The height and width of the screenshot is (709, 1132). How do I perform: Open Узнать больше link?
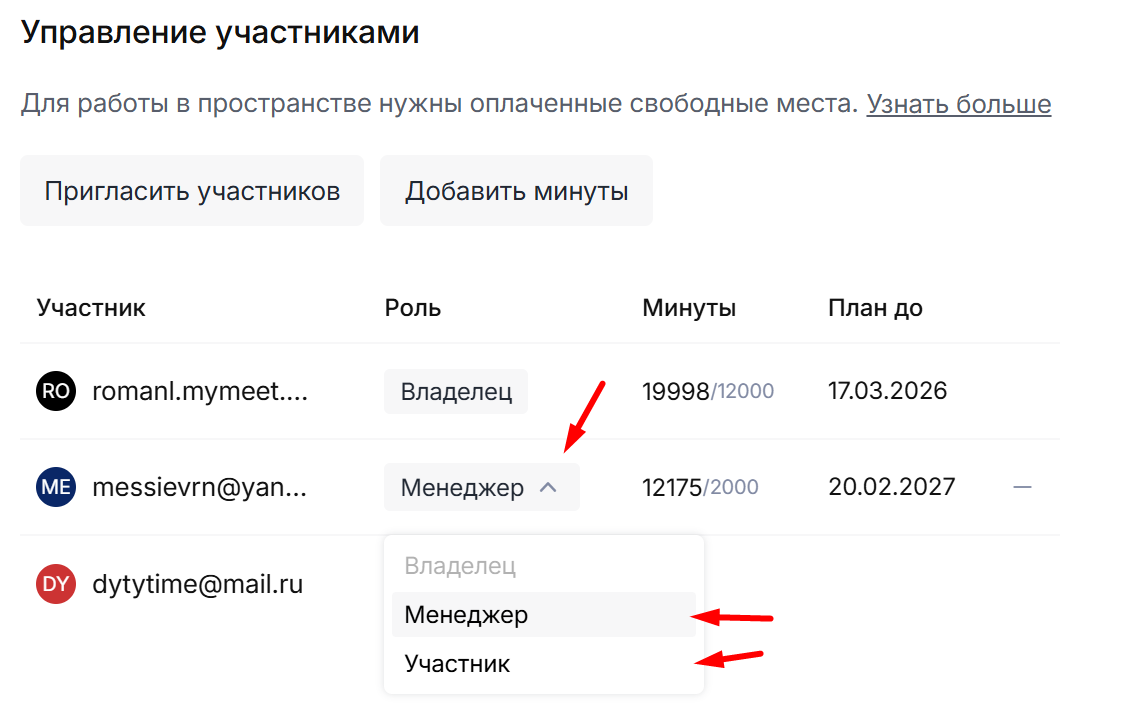(x=958, y=104)
